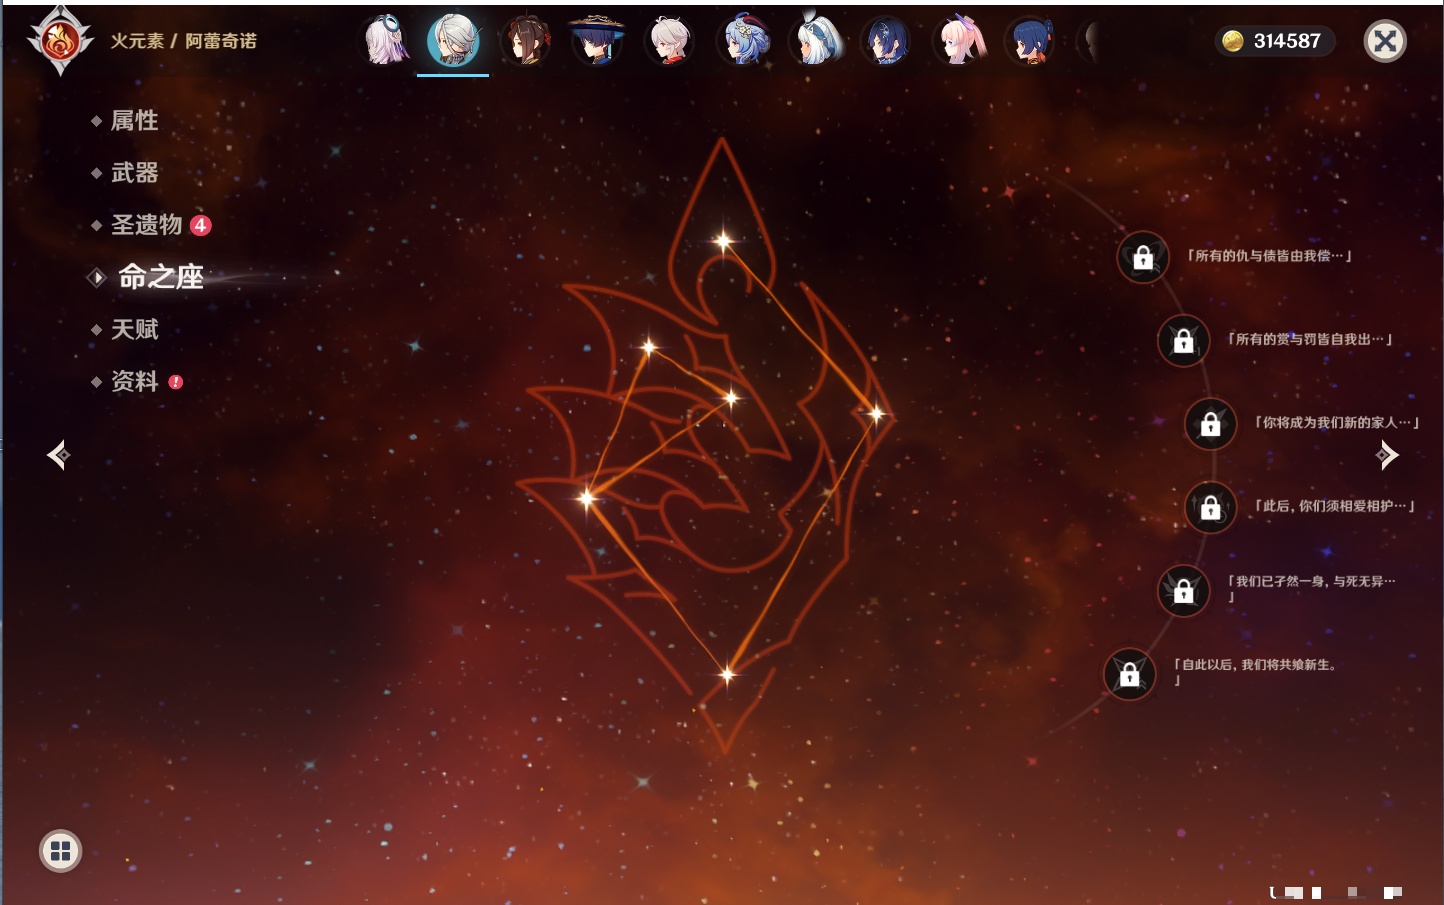Select the Wanderer avatar with wide hat
The width and height of the screenshot is (1444, 905).
[x=597, y=41]
